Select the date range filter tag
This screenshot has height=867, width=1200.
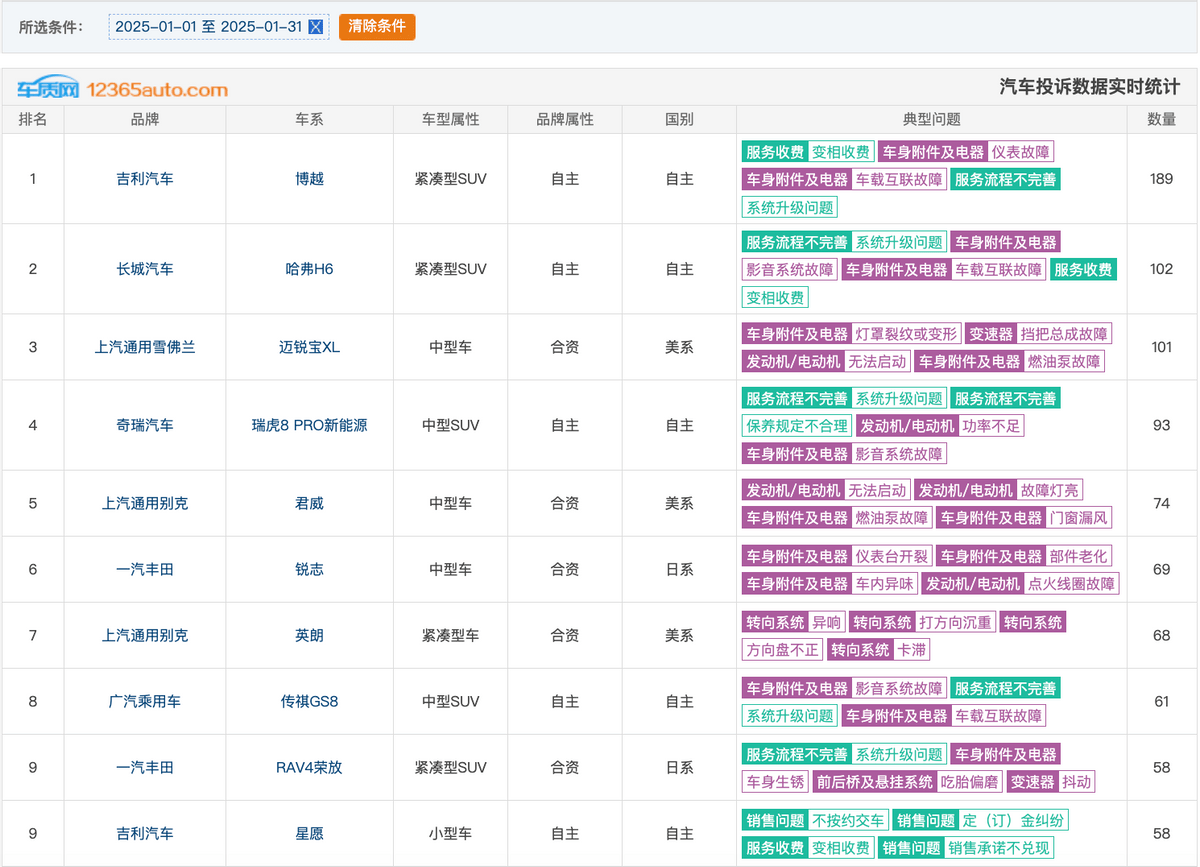(x=219, y=27)
